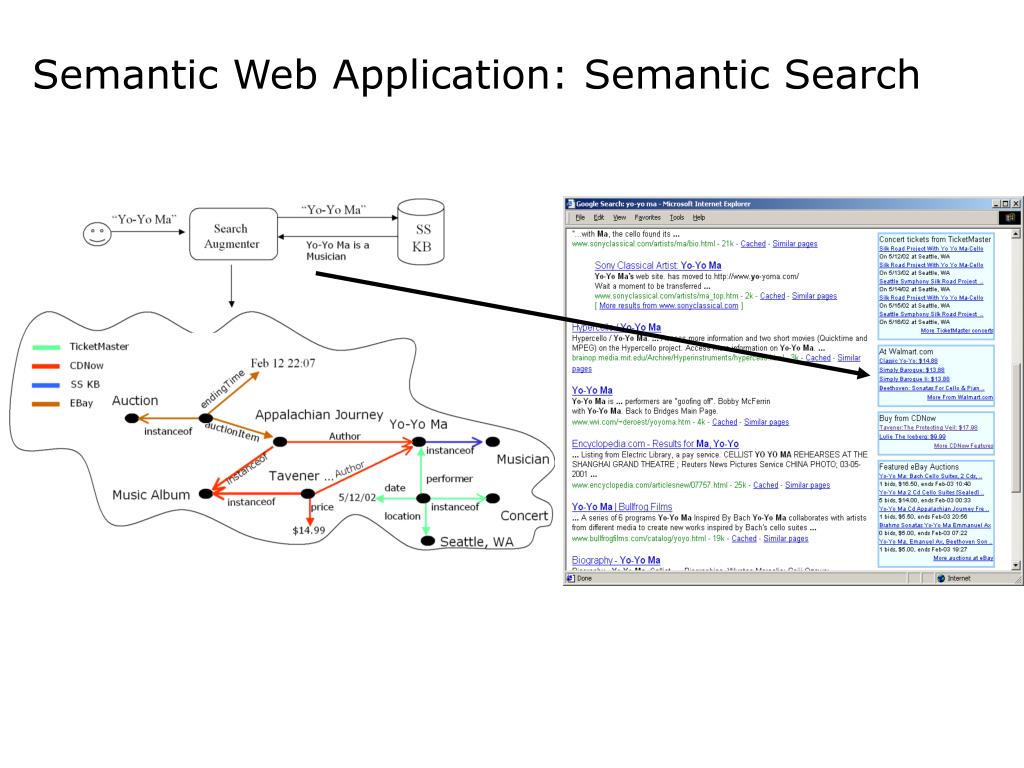The height and width of the screenshot is (768, 1024).
Task: Click the blue SS KB legend swatch
Action: (46, 385)
